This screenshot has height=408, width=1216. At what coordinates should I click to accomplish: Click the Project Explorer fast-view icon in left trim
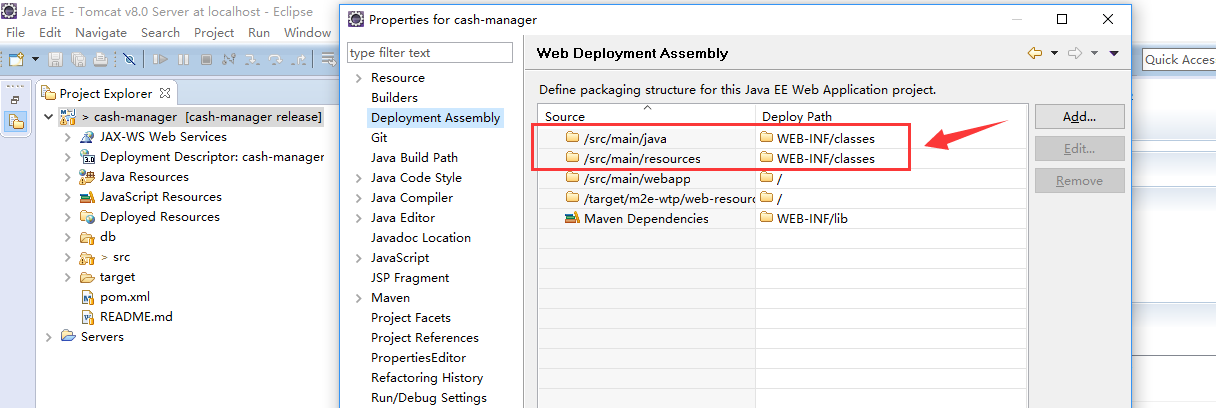click(16, 122)
